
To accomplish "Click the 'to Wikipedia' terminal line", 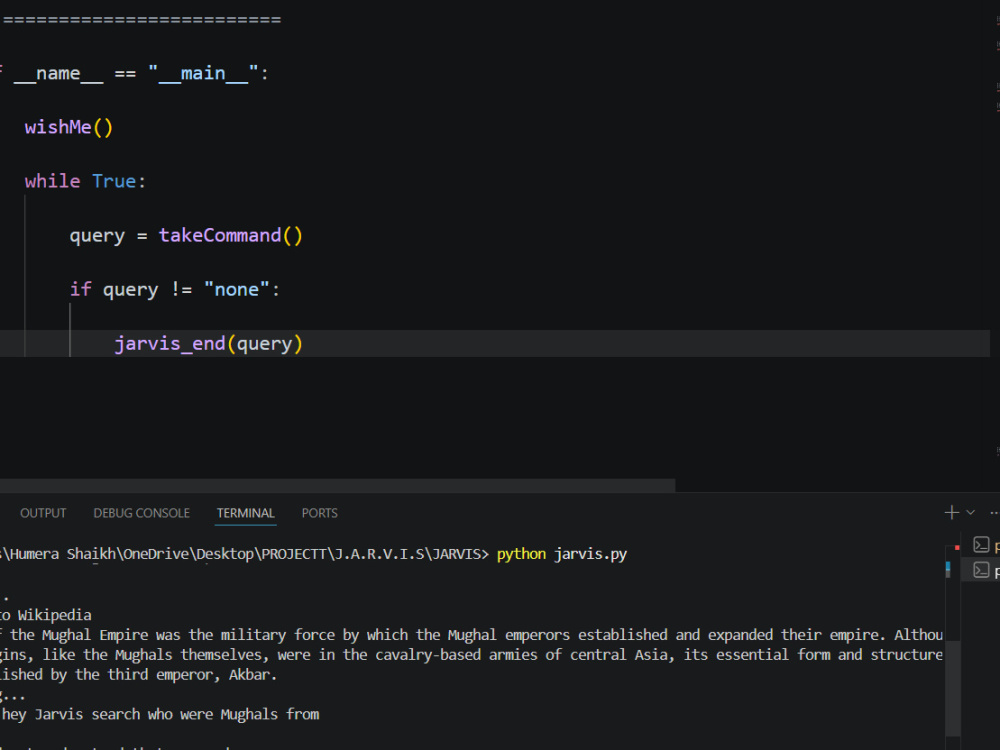I will pyautogui.click(x=46, y=615).
